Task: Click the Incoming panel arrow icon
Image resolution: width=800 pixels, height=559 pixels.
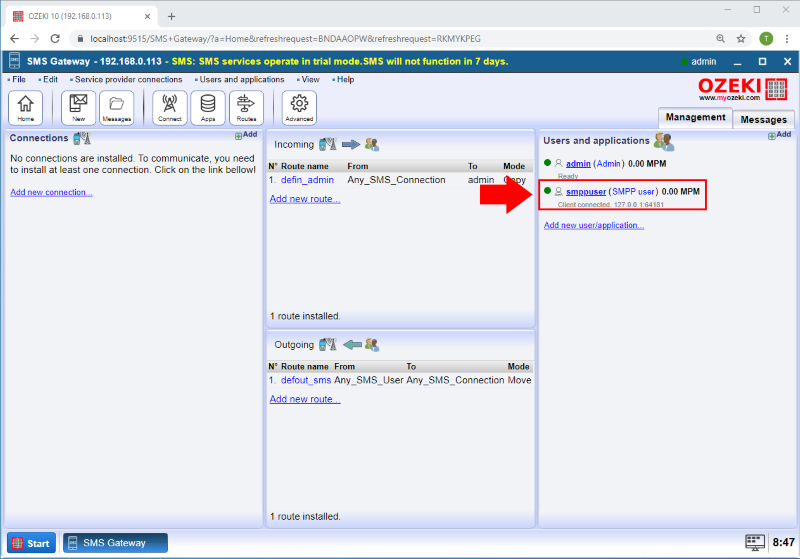Action: [x=351, y=145]
